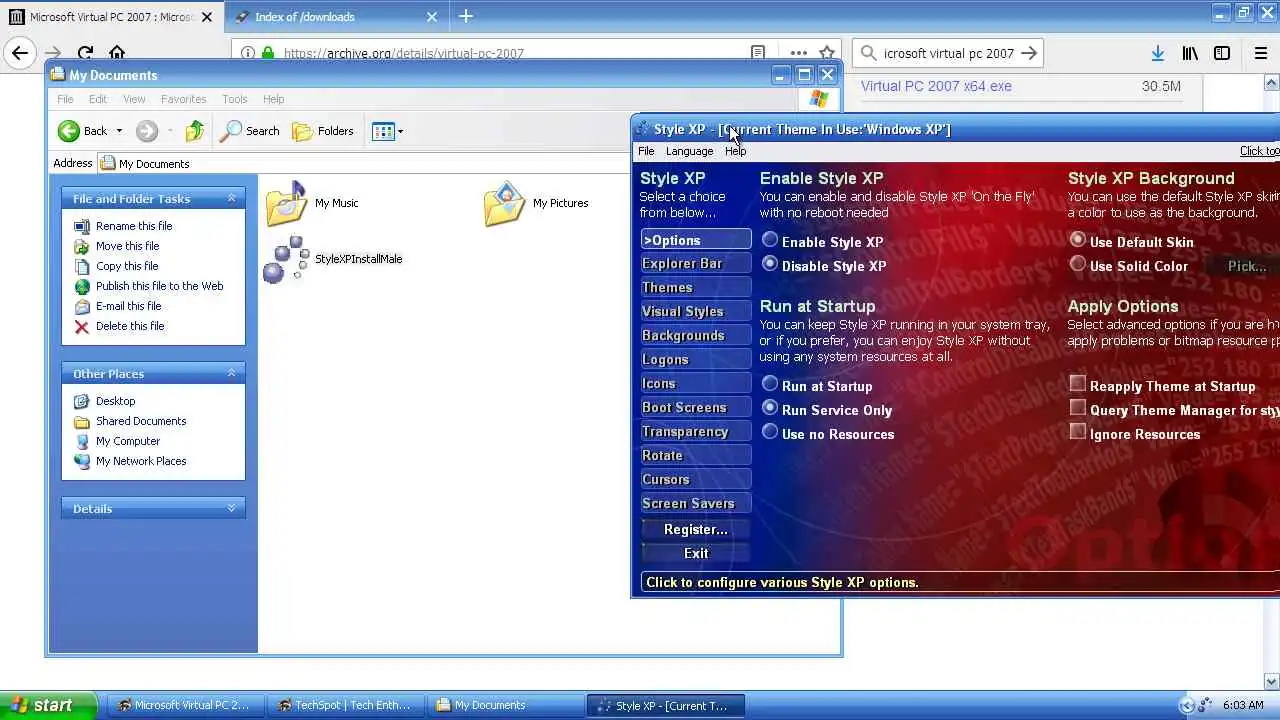The image size is (1280, 720).
Task: Click Firefox browser back arrow
Action: [x=20, y=53]
